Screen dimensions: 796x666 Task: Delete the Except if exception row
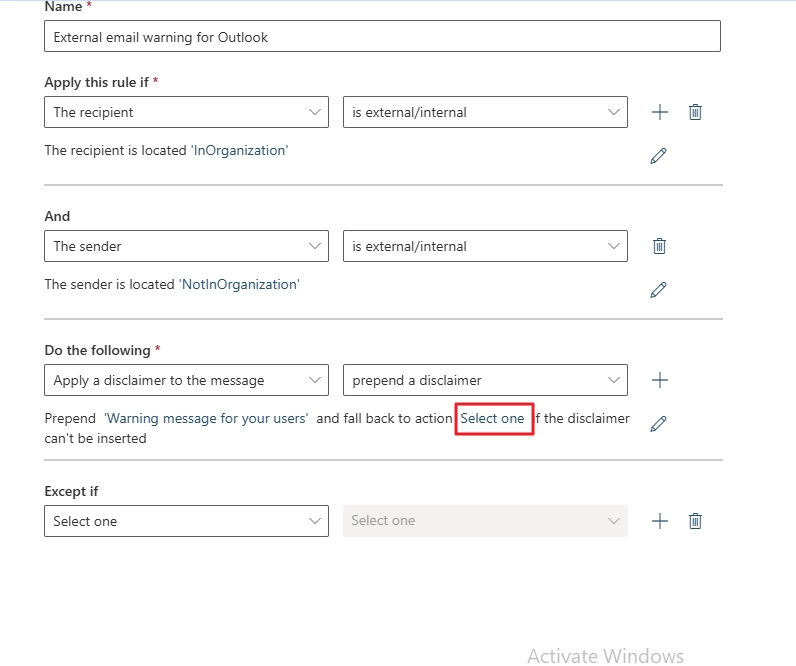point(695,521)
